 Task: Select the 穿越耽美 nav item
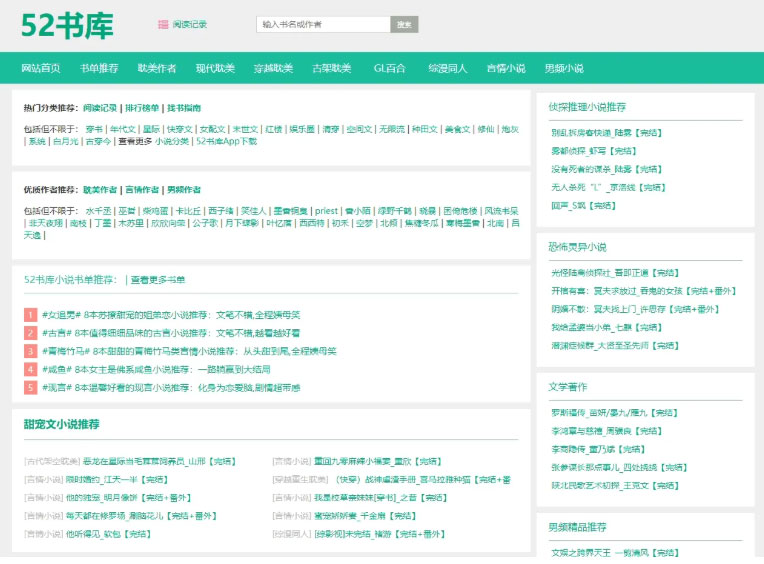coord(273,68)
